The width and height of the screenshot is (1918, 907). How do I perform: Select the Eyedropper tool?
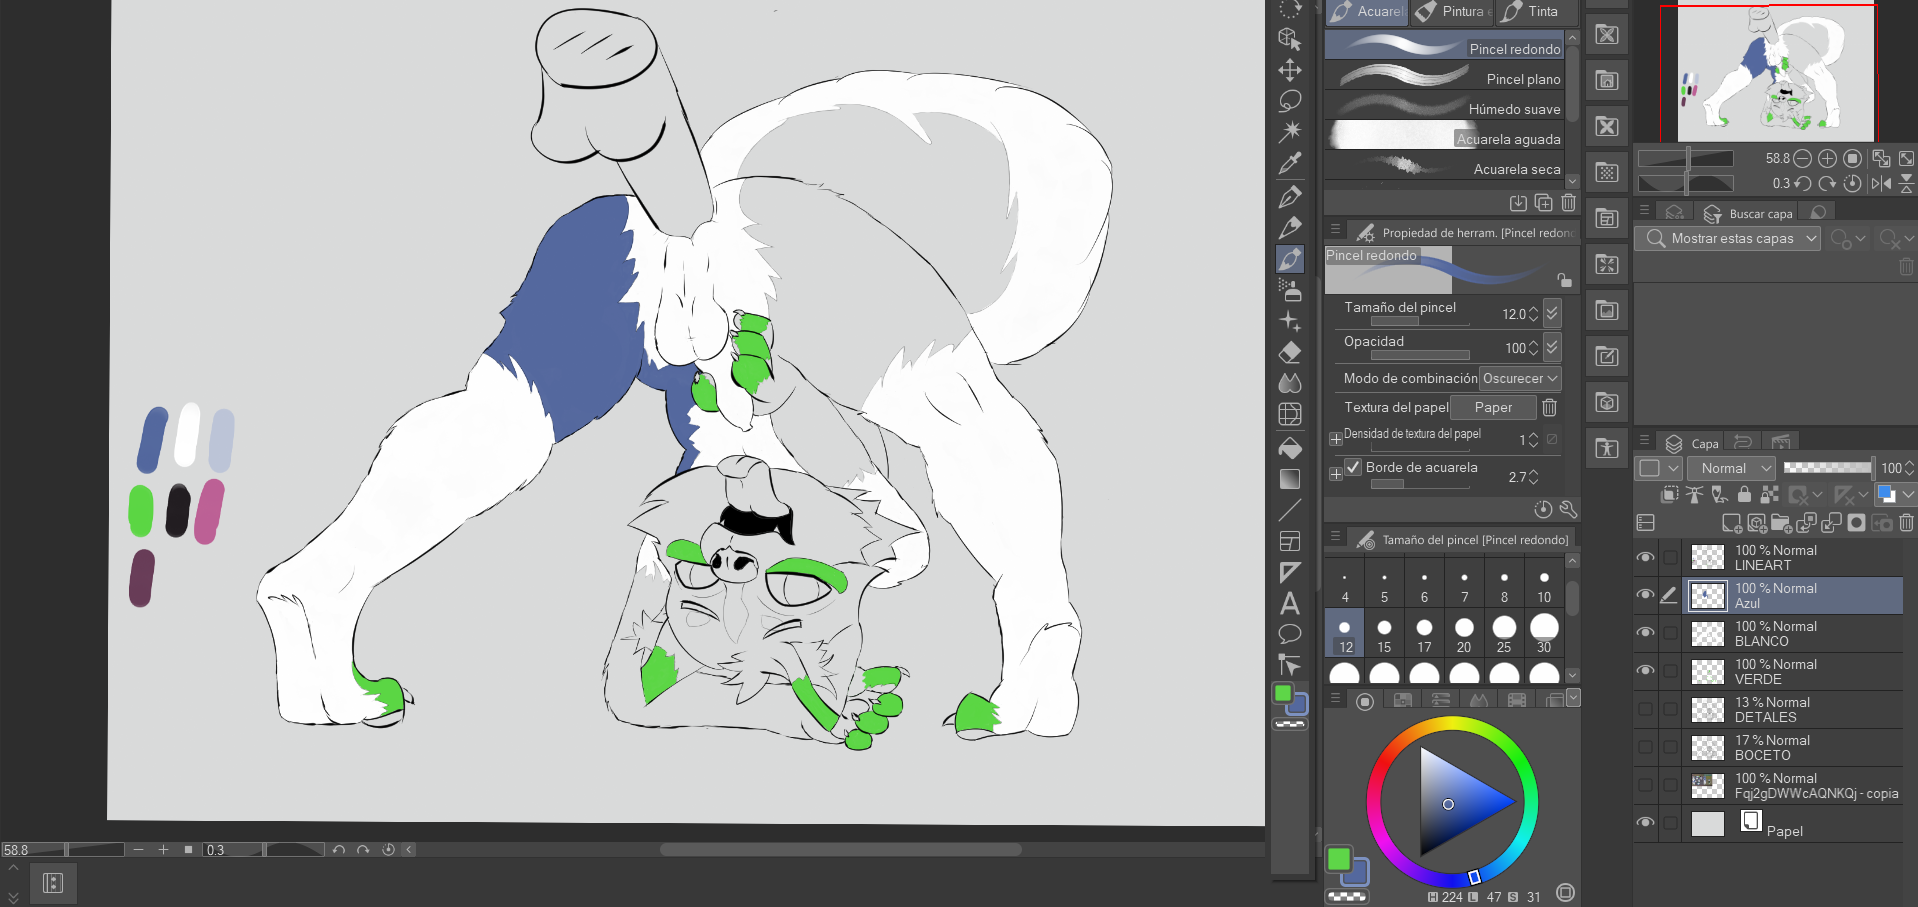pos(1290,163)
